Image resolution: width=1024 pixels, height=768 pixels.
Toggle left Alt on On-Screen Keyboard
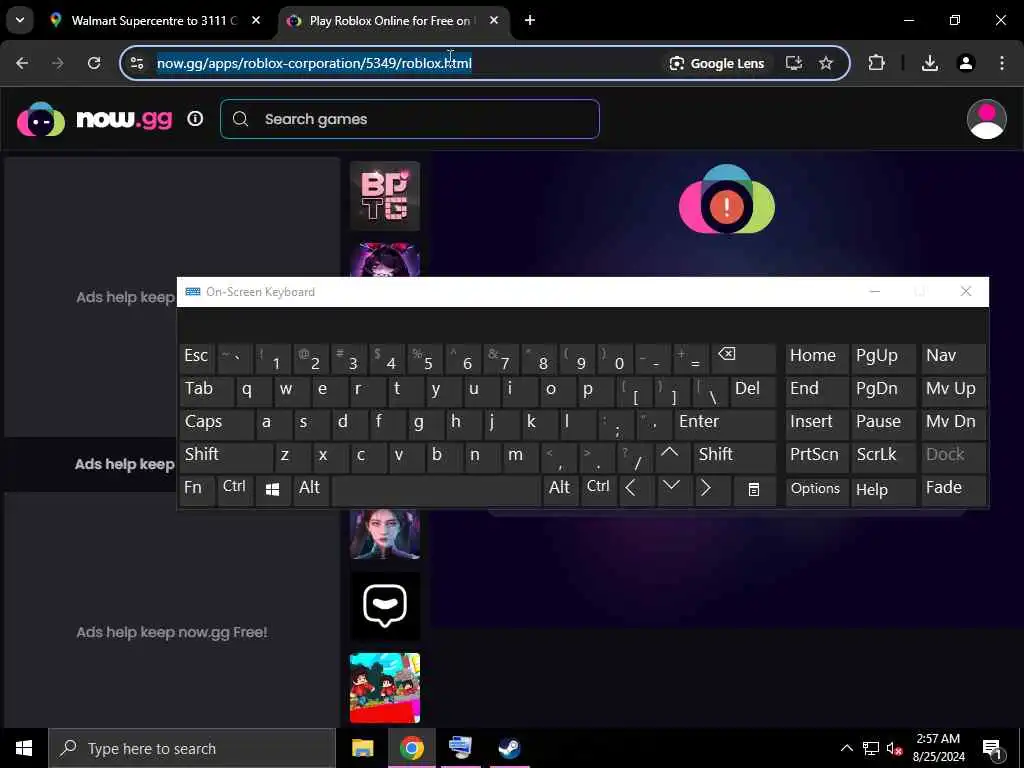click(x=310, y=489)
